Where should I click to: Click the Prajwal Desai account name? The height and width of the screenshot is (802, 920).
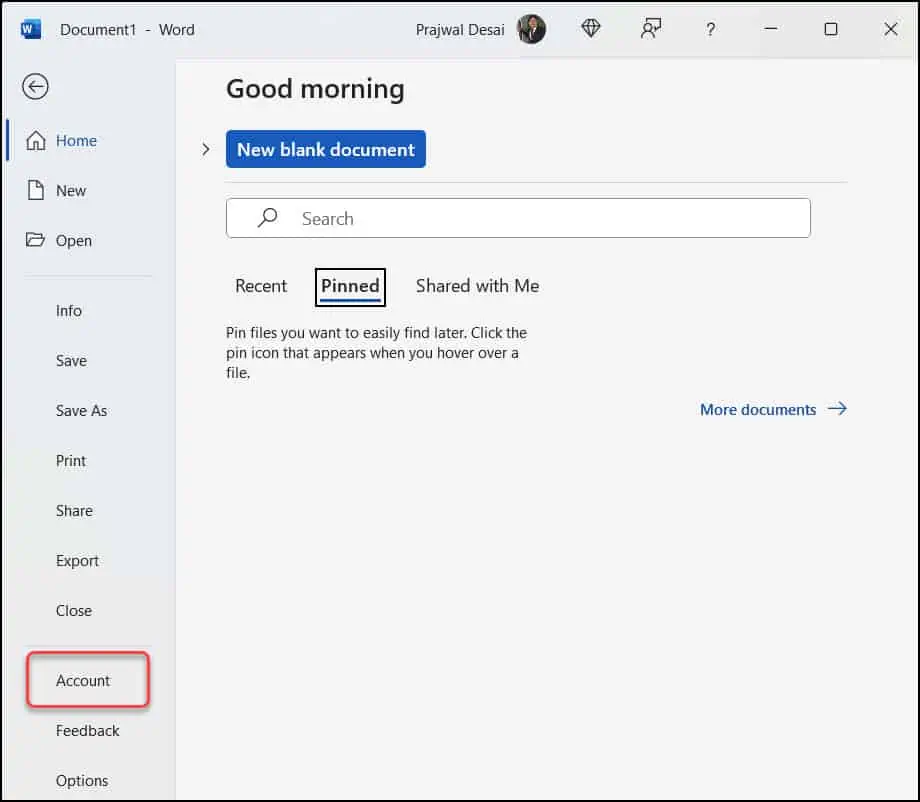[x=460, y=30]
